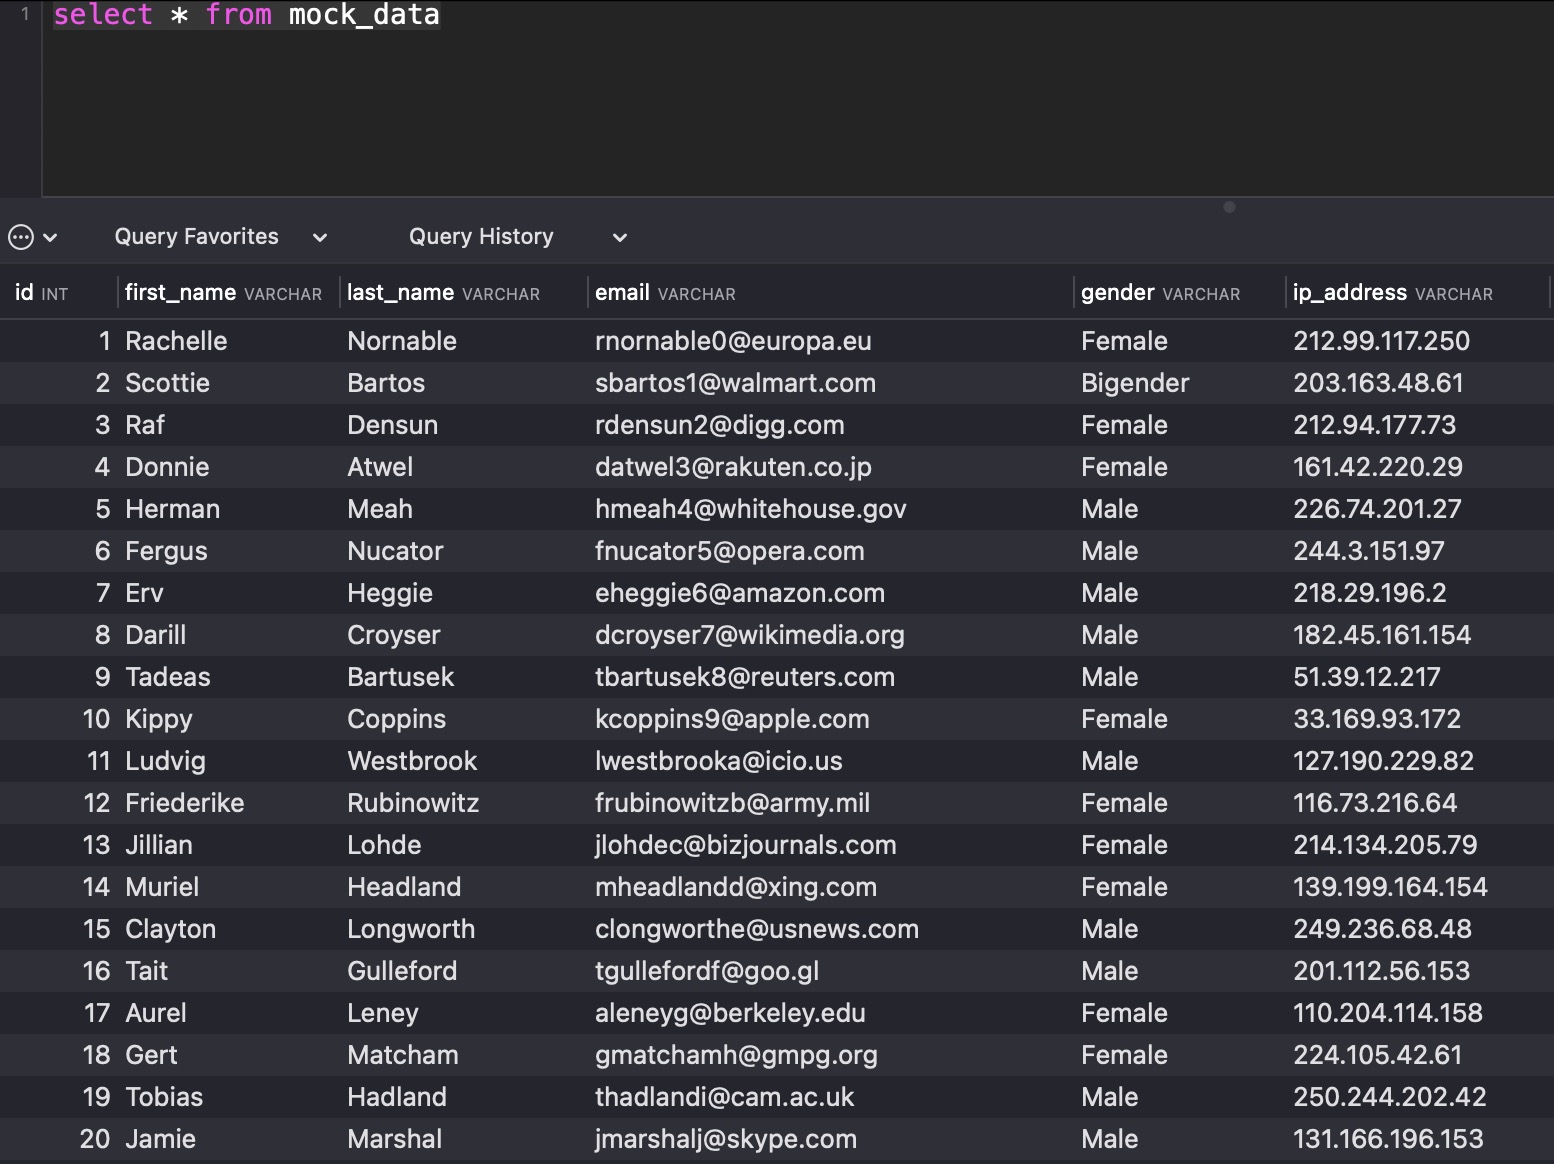Image resolution: width=1554 pixels, height=1164 pixels.
Task: Sort by the id column header
Action: [x=41, y=293]
